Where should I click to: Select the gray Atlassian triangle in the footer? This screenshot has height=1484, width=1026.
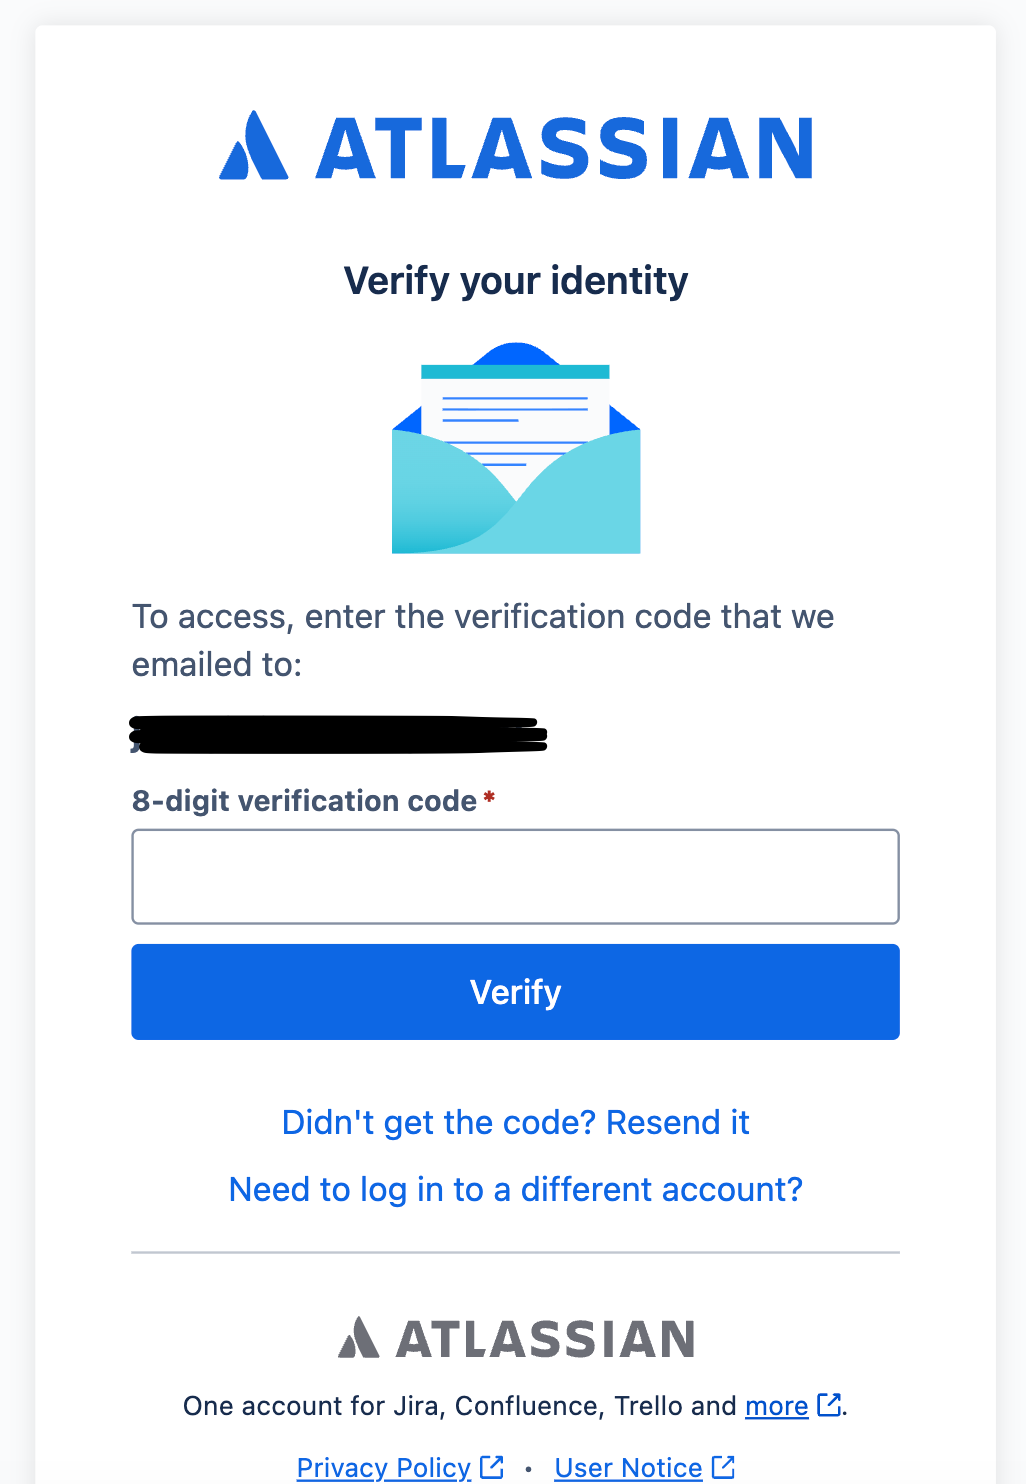pyautogui.click(x=358, y=1337)
